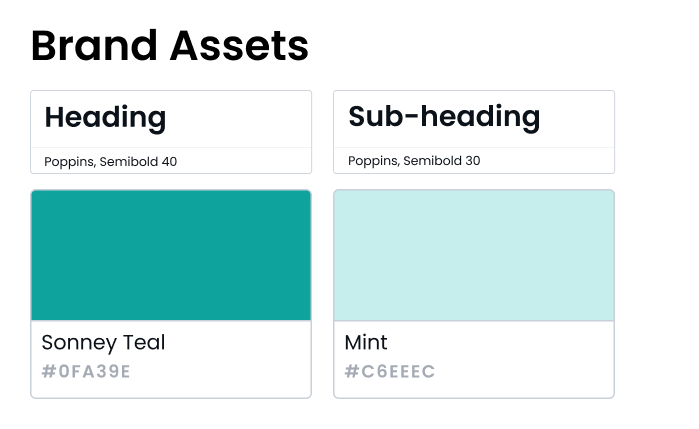699x429 pixels.
Task: Click the word Assets in the title
Action: (239, 46)
